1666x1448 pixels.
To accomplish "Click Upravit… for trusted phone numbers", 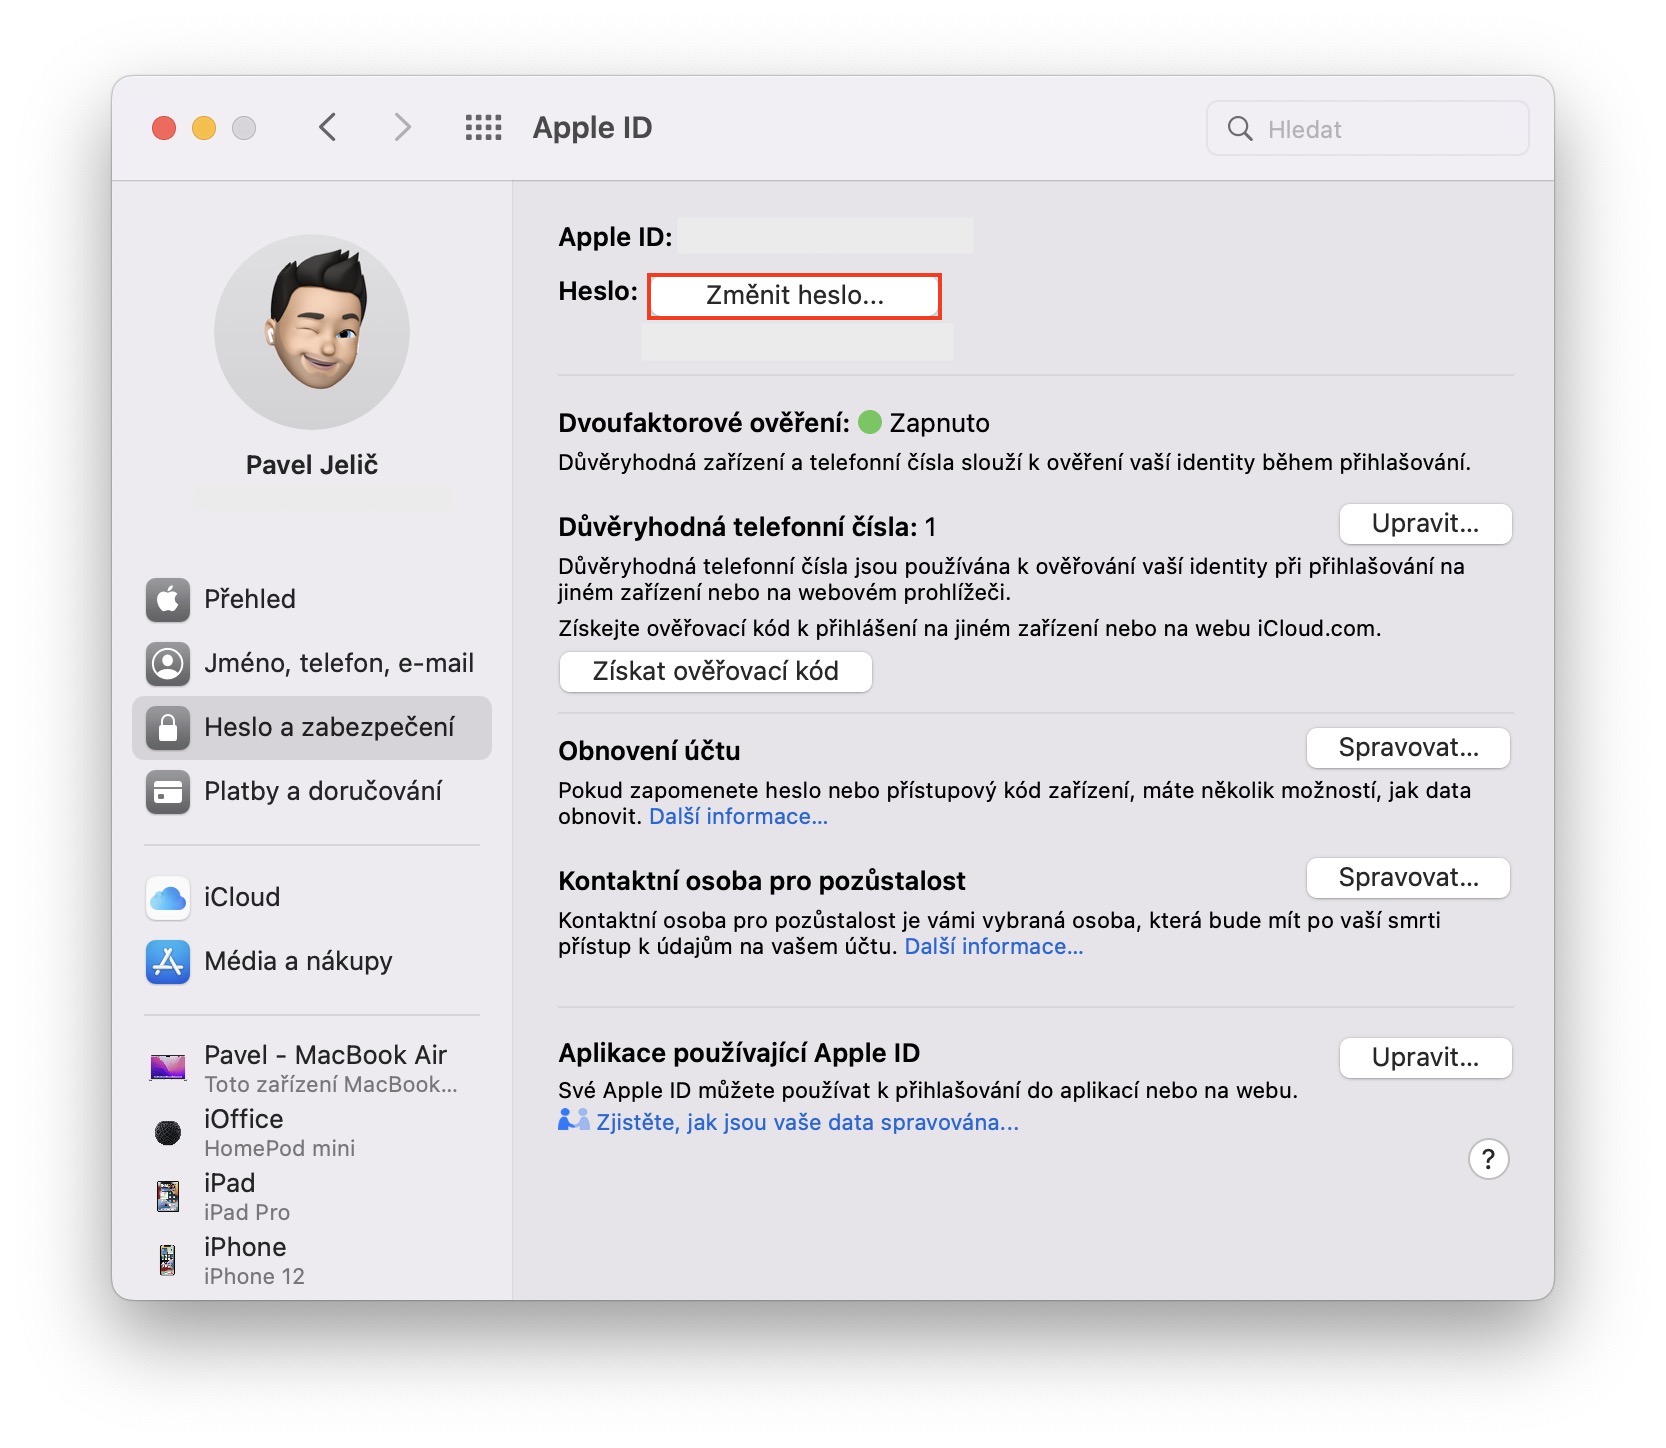I will (x=1425, y=524).
